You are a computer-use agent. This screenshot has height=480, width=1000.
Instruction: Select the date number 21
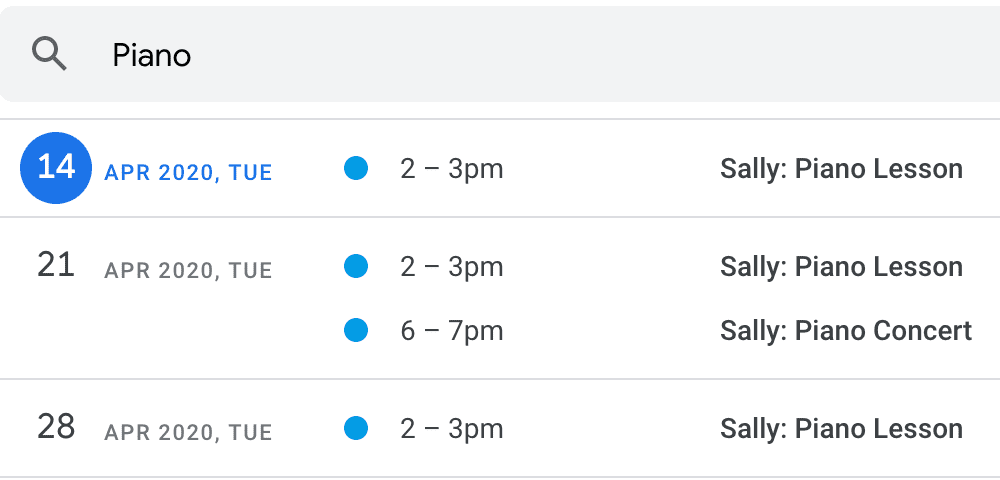click(56, 265)
